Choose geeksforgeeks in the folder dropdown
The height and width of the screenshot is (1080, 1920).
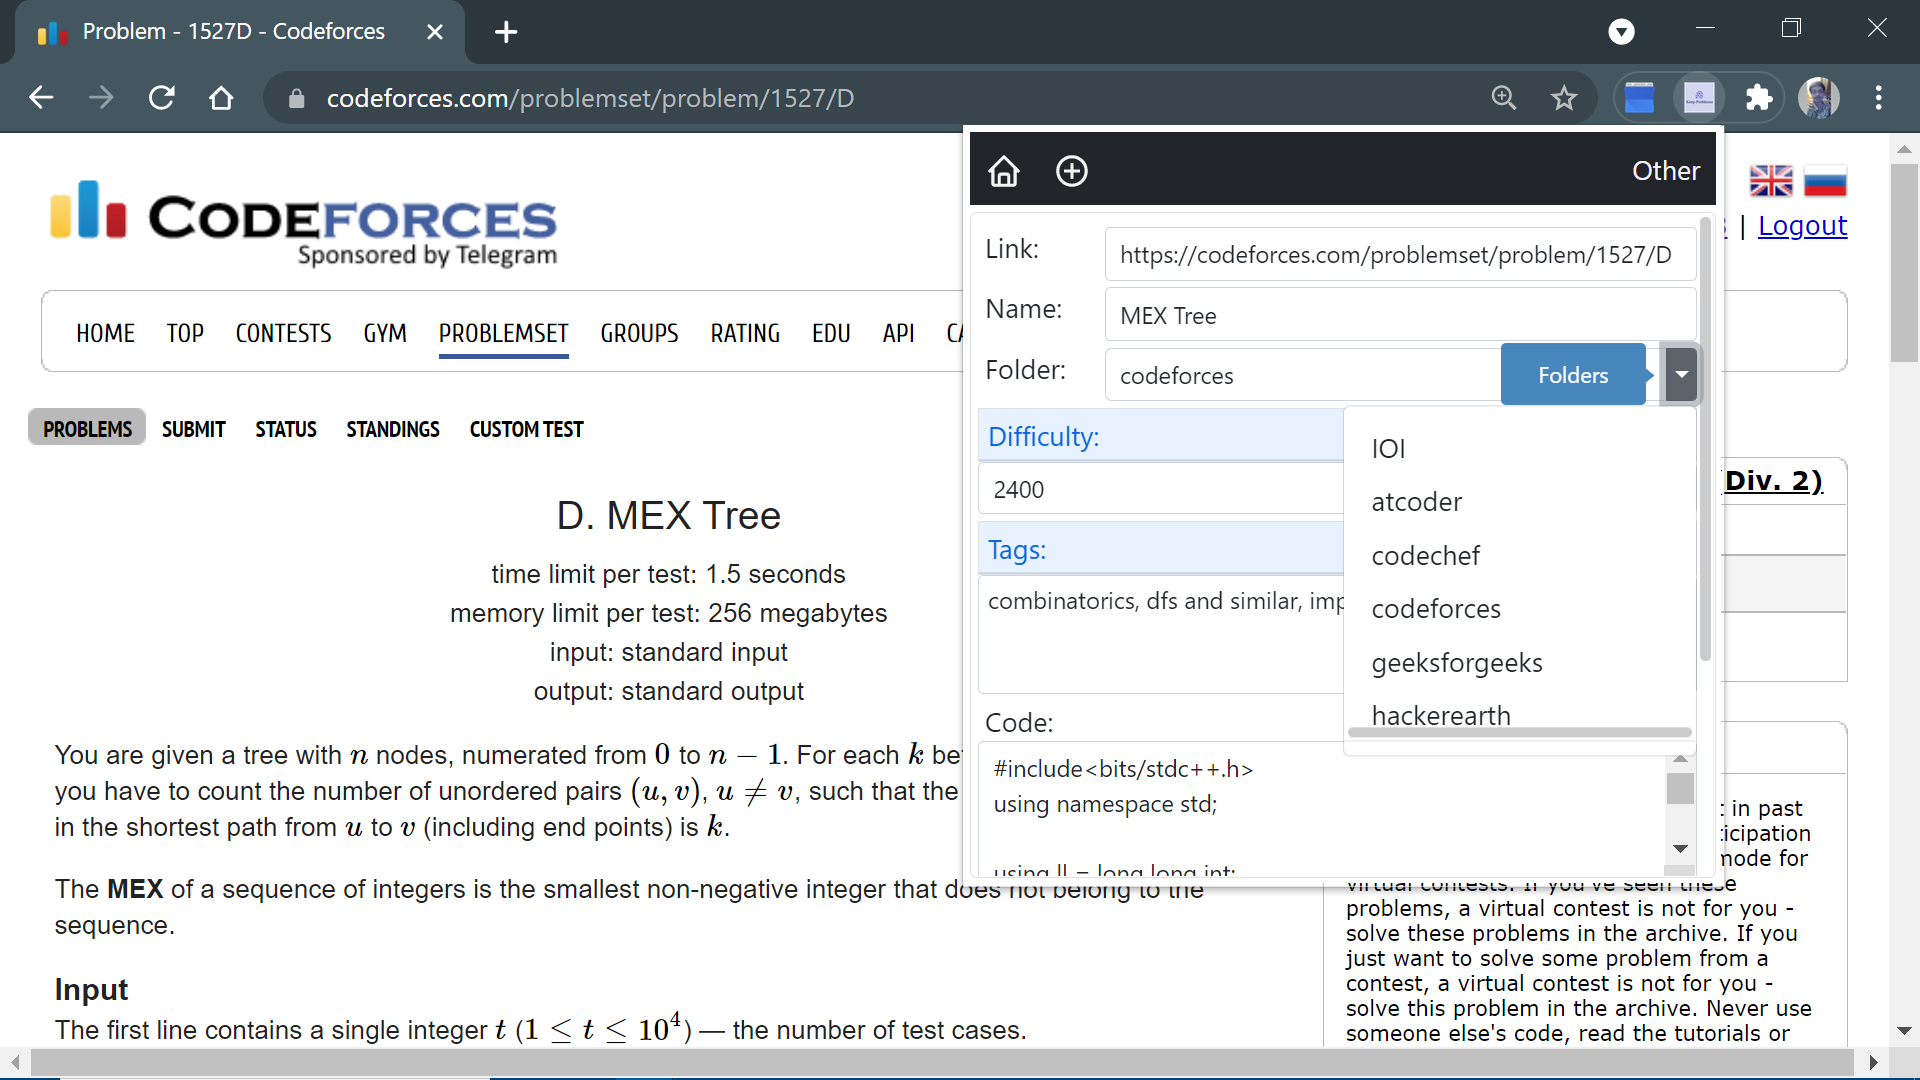click(1456, 663)
